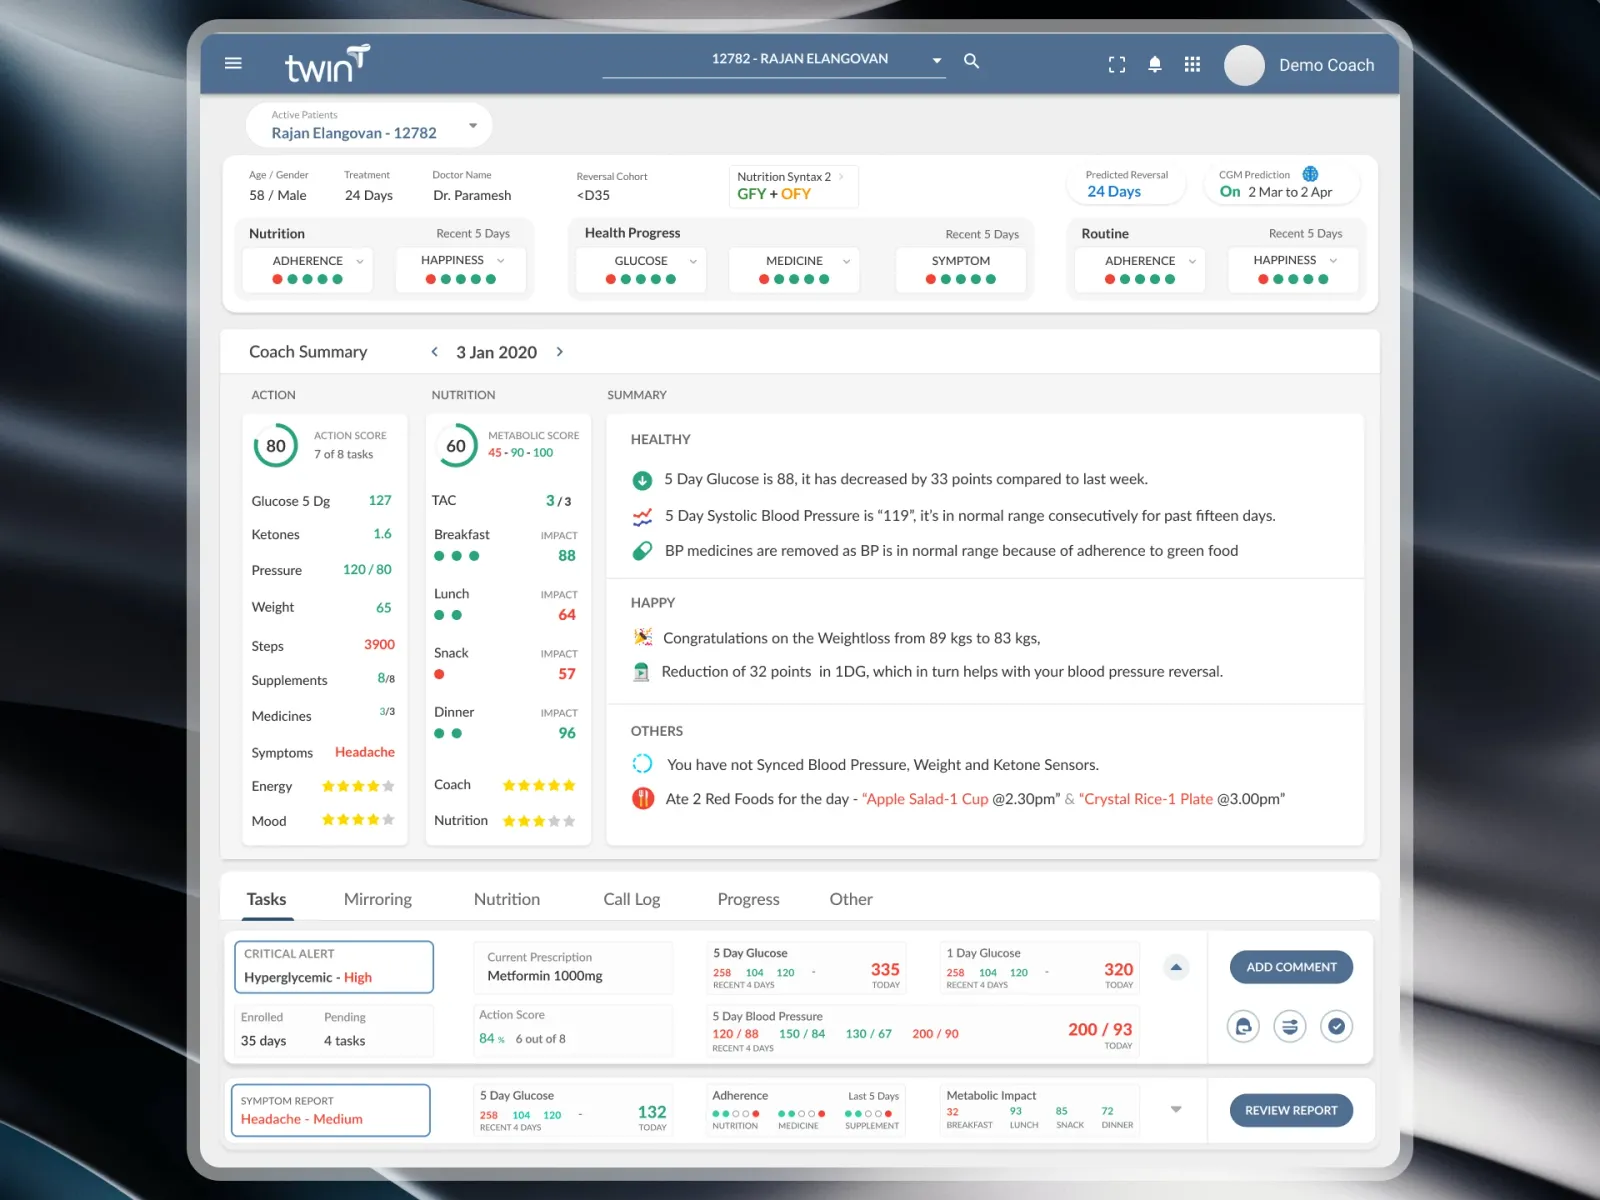The image size is (1600, 1200).
Task: Click the search magnifier icon
Action: [x=971, y=61]
